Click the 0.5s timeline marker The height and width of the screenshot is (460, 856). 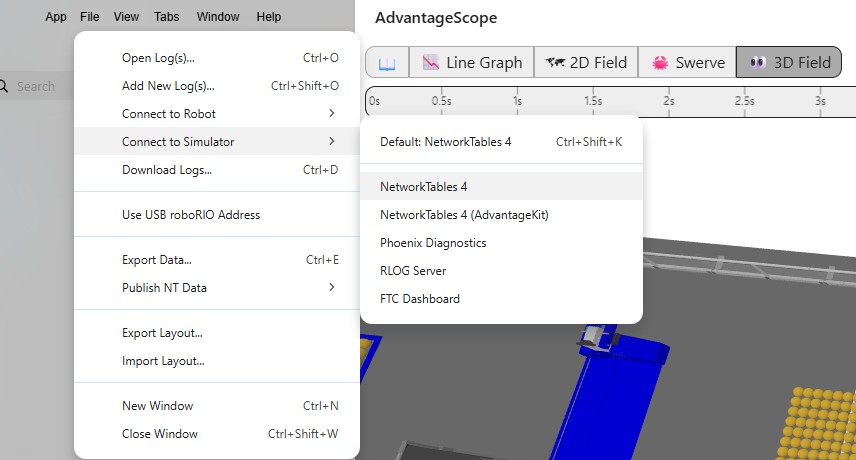(442, 101)
